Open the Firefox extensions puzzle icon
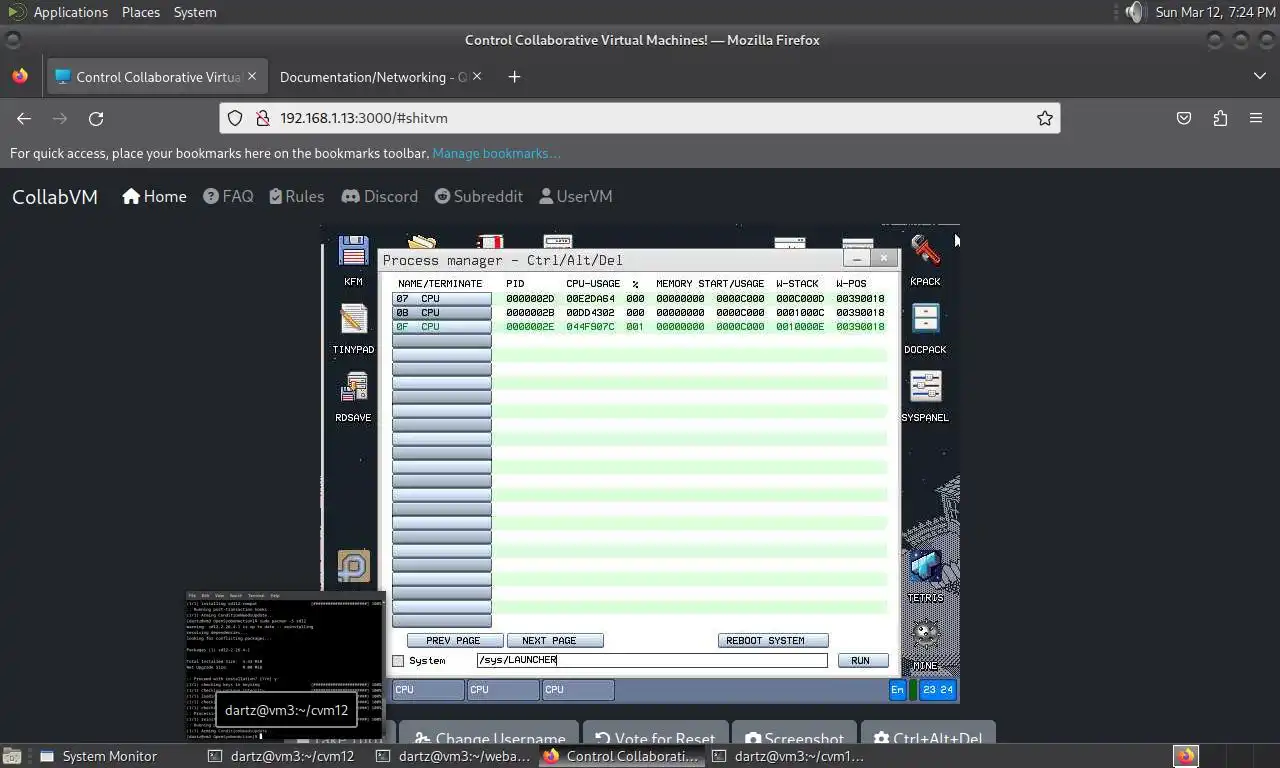Image resolution: width=1280 pixels, height=768 pixels. [1220, 118]
